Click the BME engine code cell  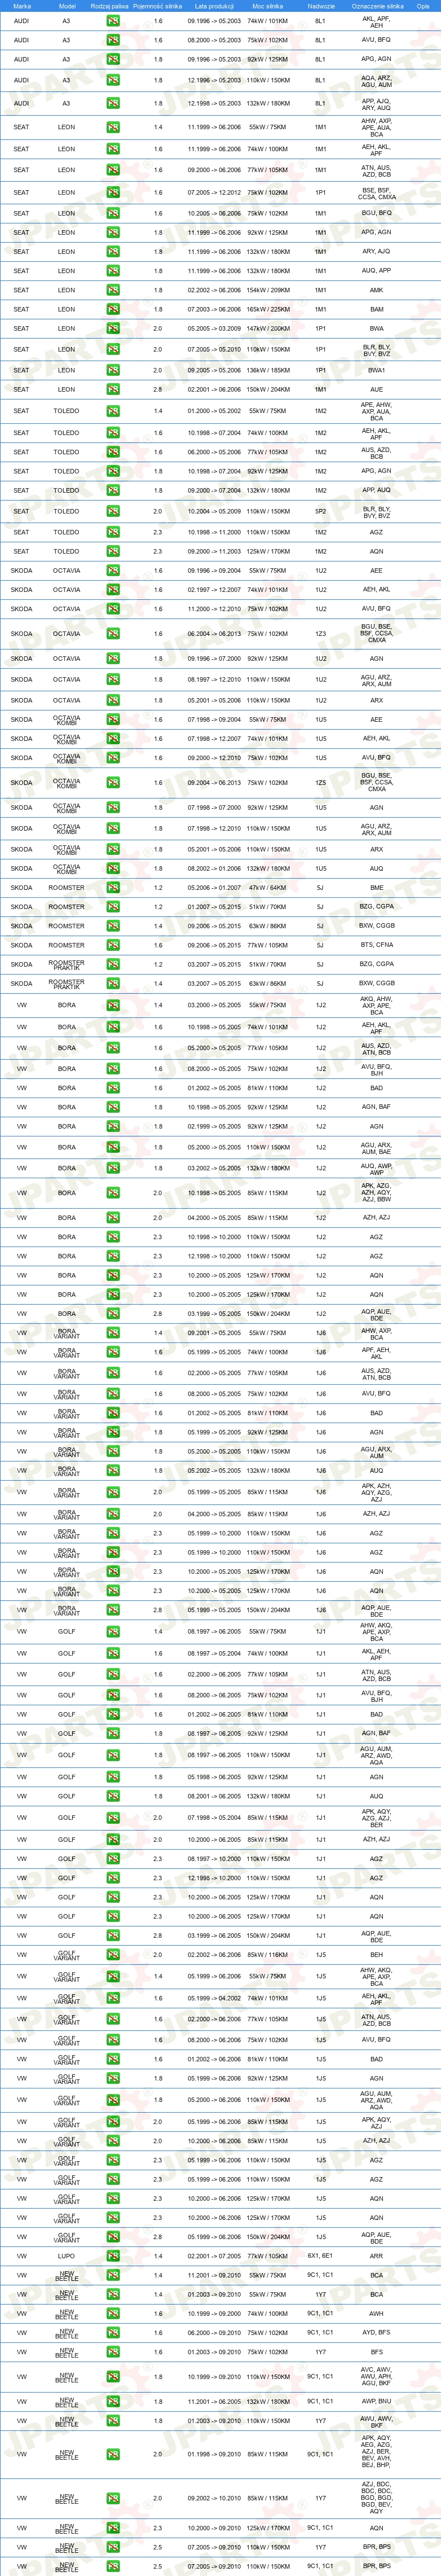376,887
